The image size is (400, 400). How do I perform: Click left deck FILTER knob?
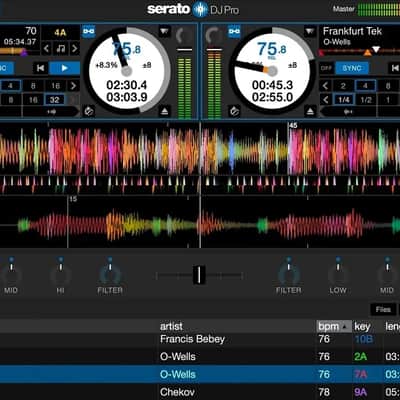tap(110, 275)
